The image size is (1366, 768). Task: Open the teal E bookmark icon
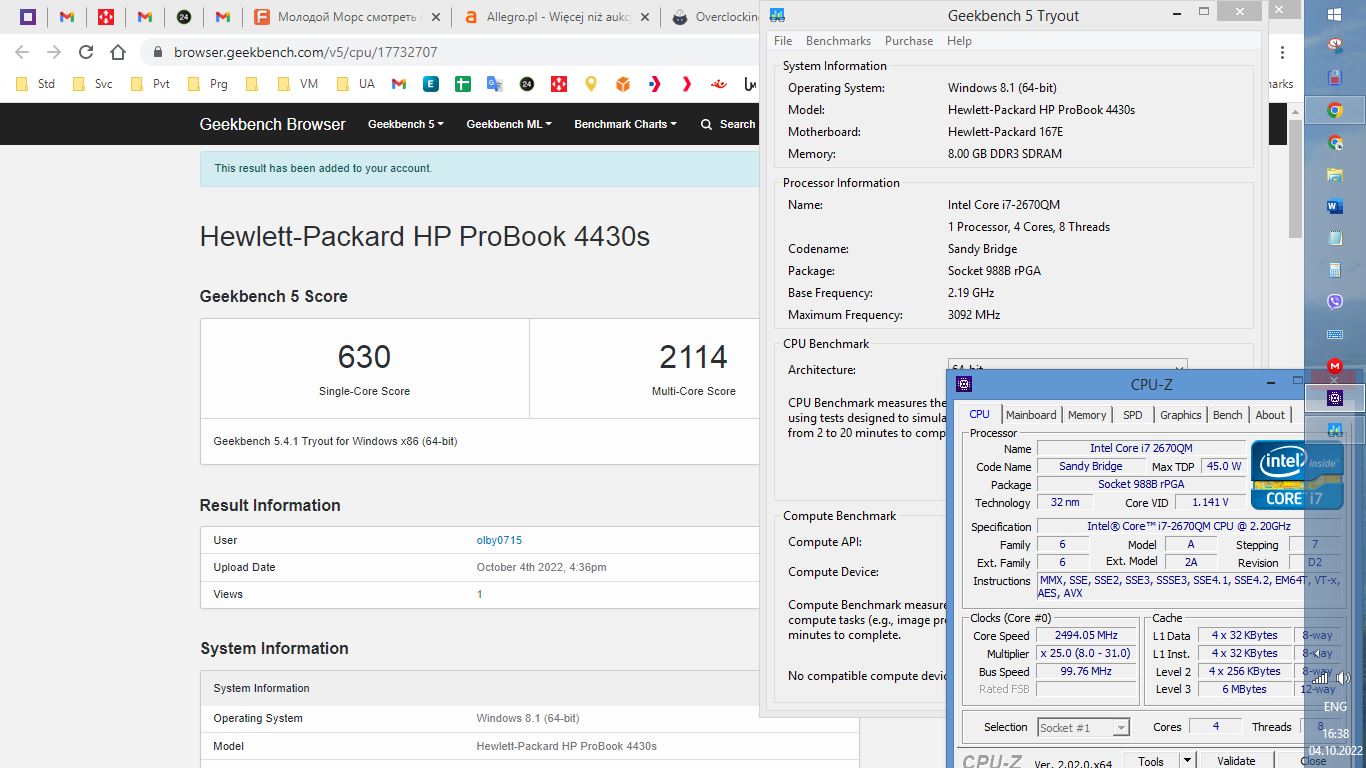click(431, 84)
